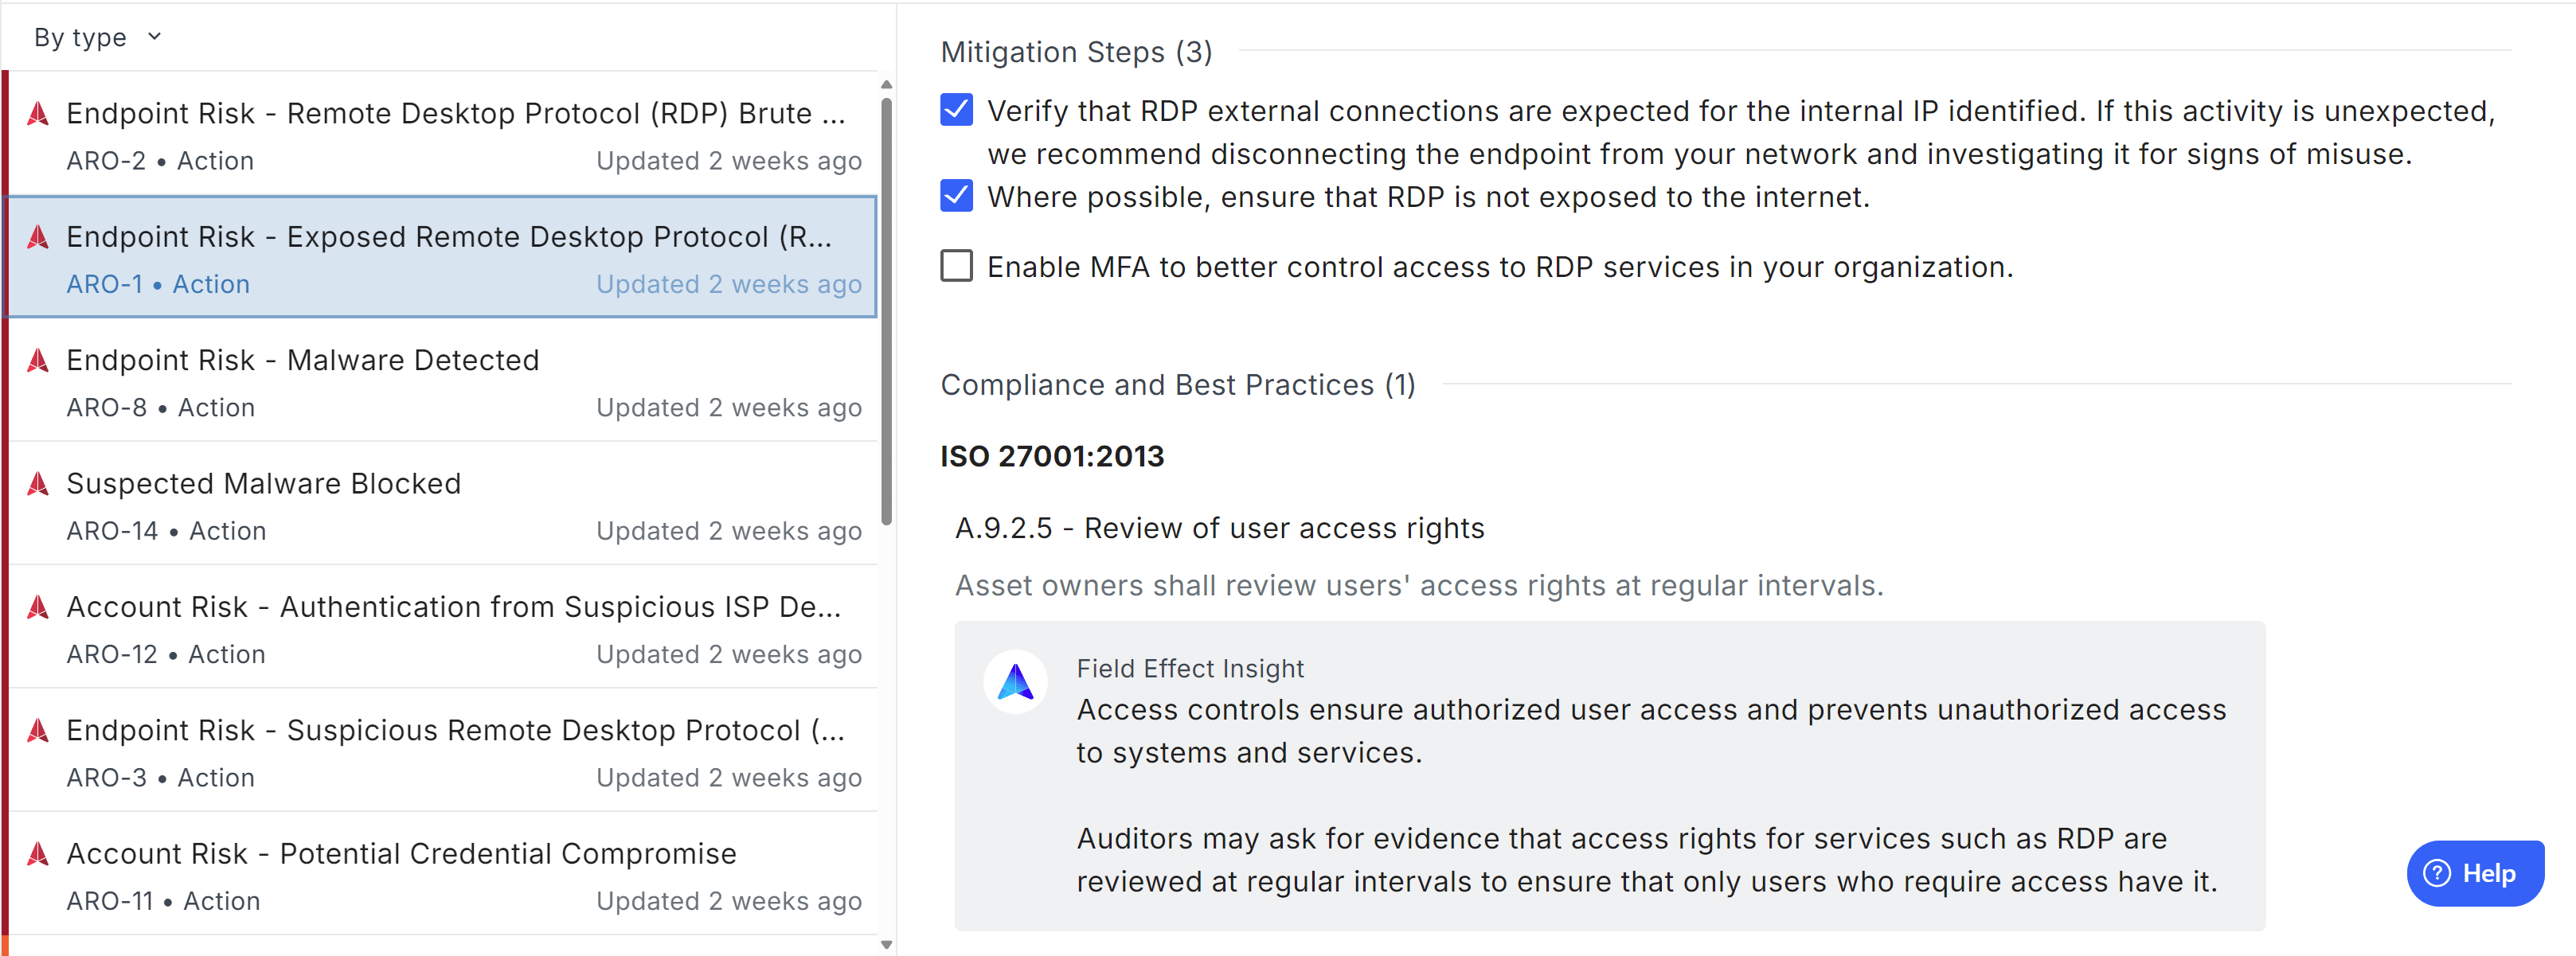Click the Exposed RDP alert warning icon
This screenshot has width=2576, height=956.
pyautogui.click(x=38, y=237)
